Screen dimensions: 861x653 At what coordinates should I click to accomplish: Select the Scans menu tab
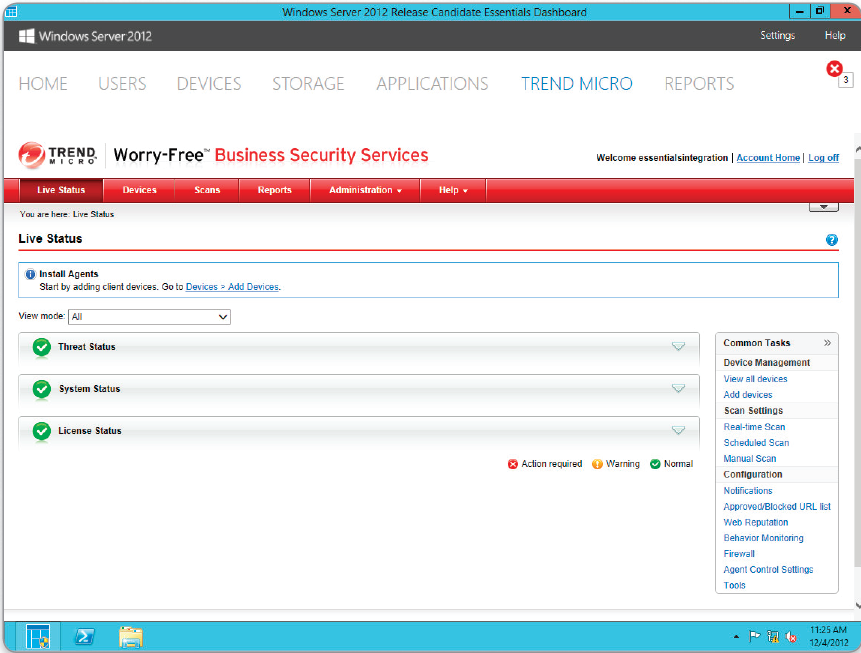pyautogui.click(x=207, y=190)
